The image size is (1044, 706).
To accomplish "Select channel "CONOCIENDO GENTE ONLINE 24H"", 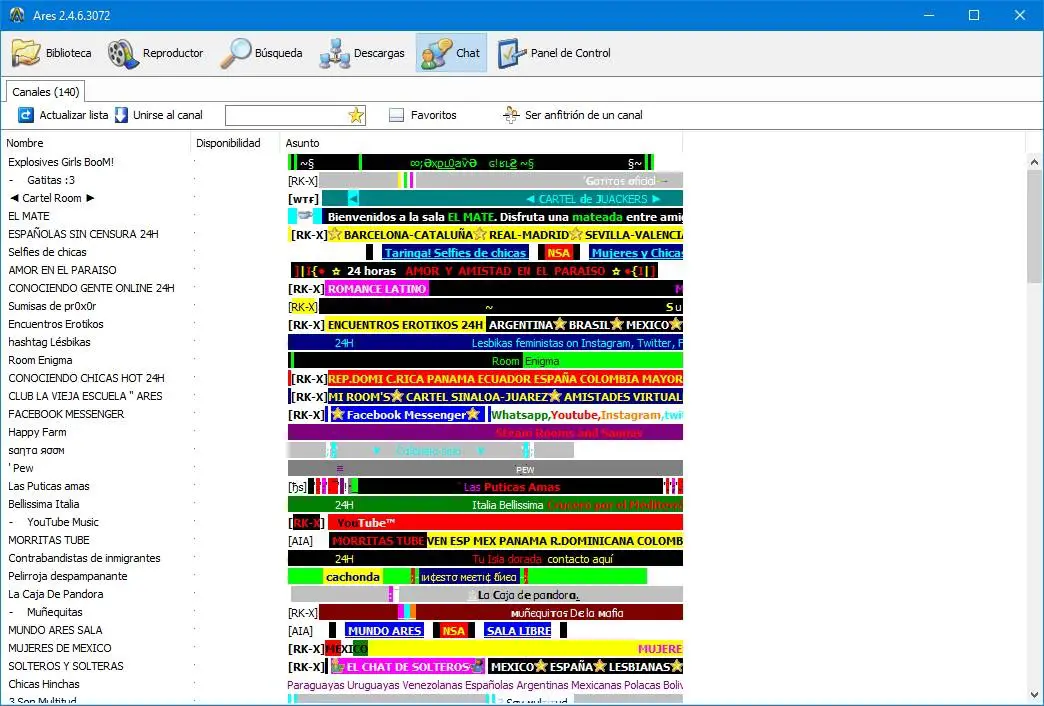I will [91, 288].
